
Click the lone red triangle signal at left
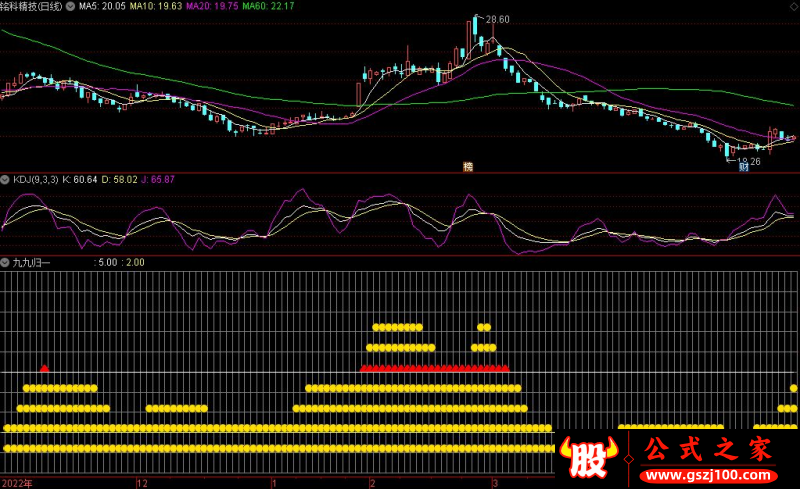44,368
